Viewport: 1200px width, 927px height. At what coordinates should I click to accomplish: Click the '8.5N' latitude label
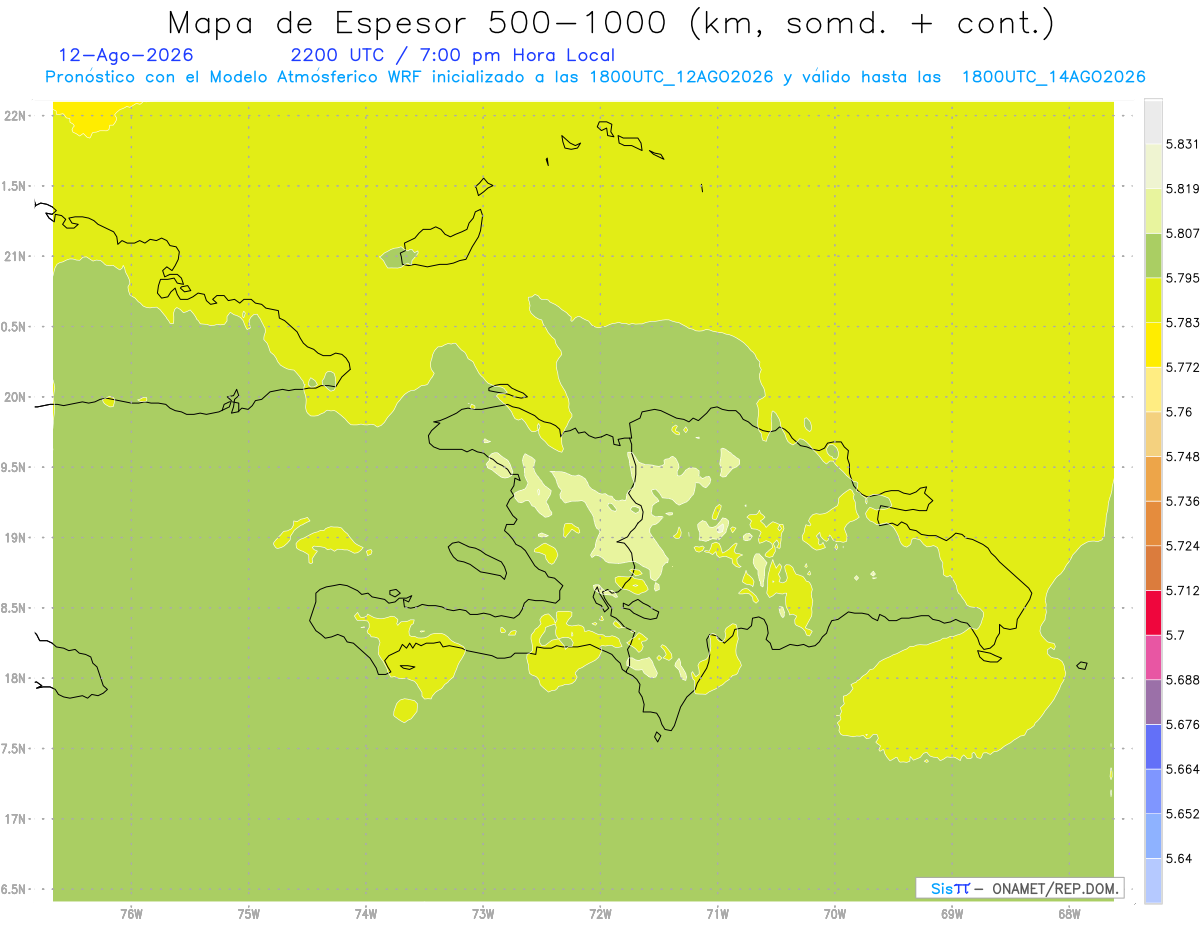click(x=13, y=608)
